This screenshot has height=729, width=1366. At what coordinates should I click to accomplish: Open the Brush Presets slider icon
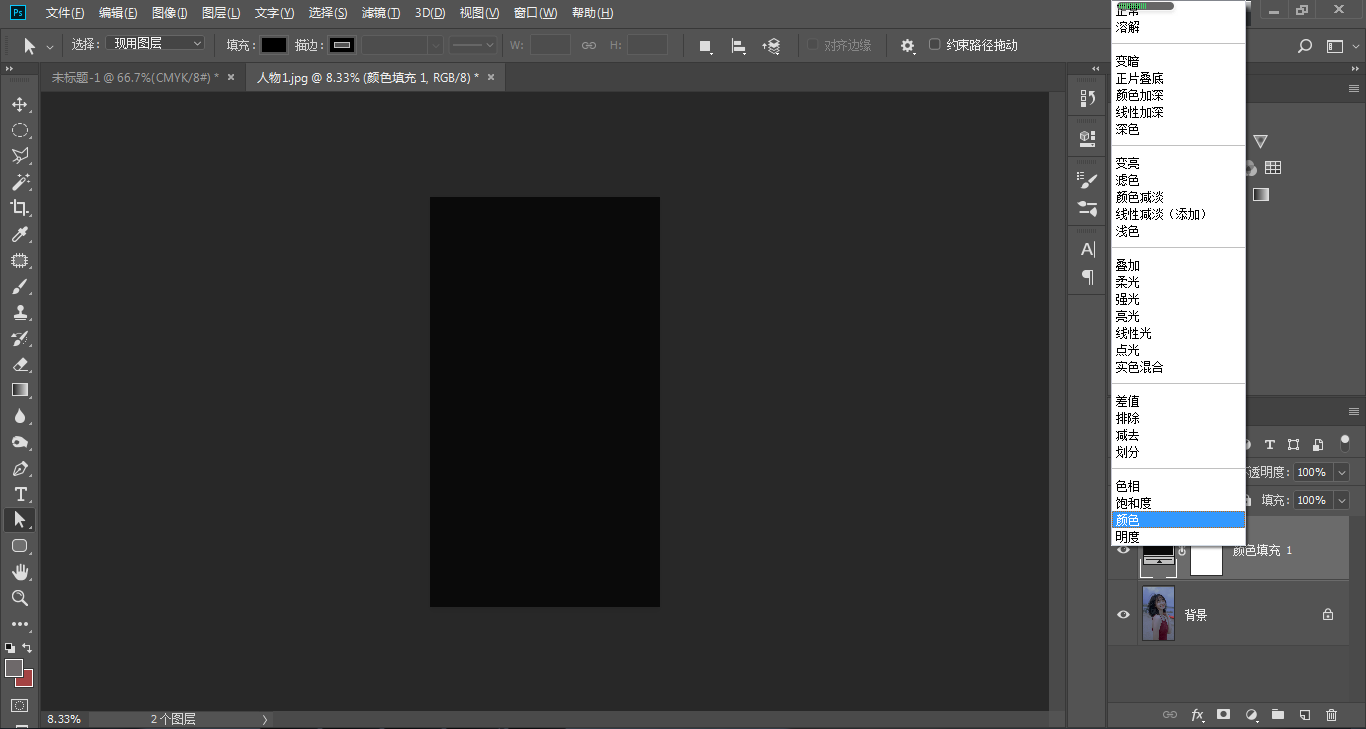pyautogui.click(x=1088, y=208)
